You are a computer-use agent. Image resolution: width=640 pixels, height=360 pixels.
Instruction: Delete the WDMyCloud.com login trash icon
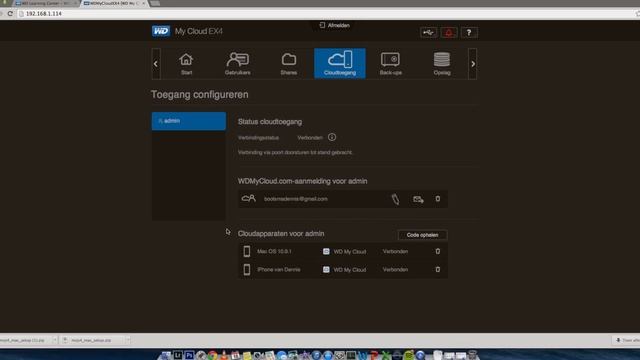pos(438,199)
